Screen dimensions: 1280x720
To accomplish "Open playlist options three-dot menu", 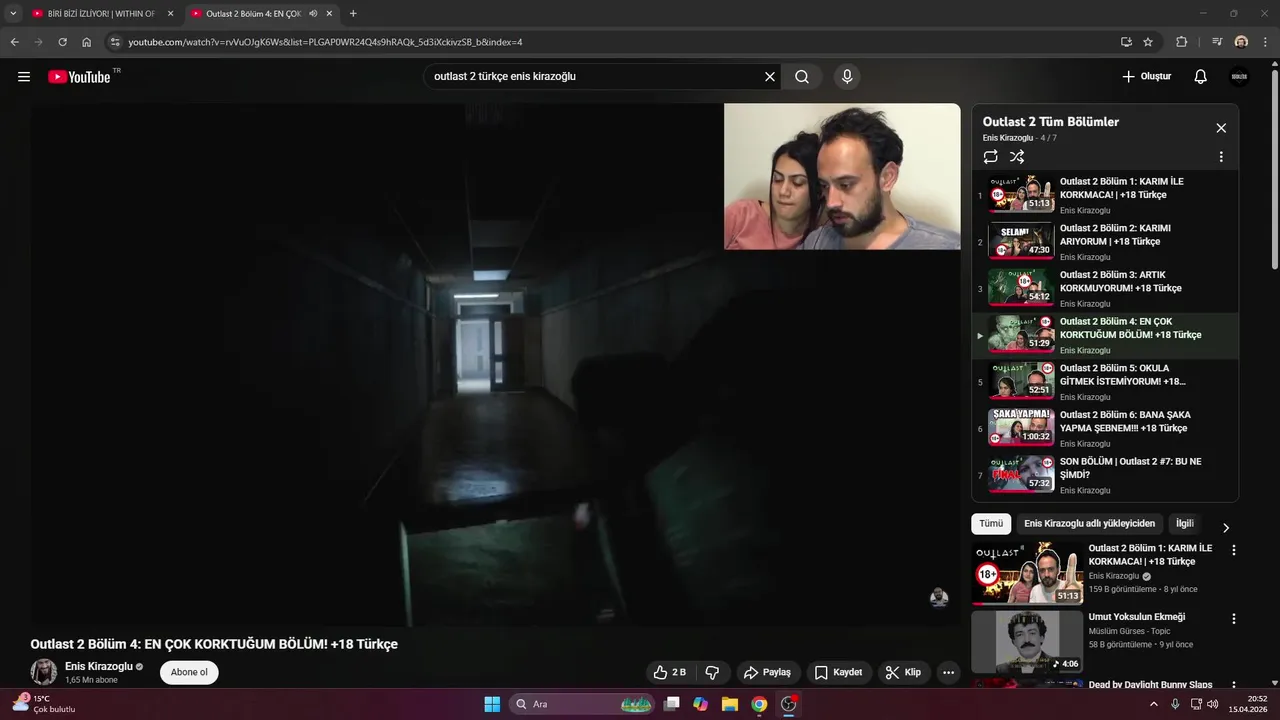I will coord(1221,157).
